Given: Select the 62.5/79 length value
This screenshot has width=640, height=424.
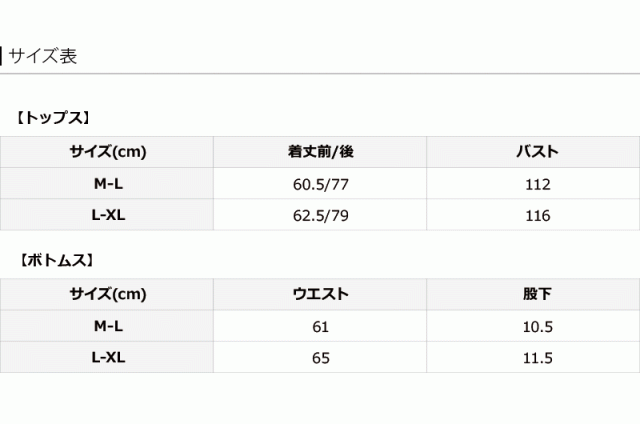Looking at the screenshot, I should (320, 215).
